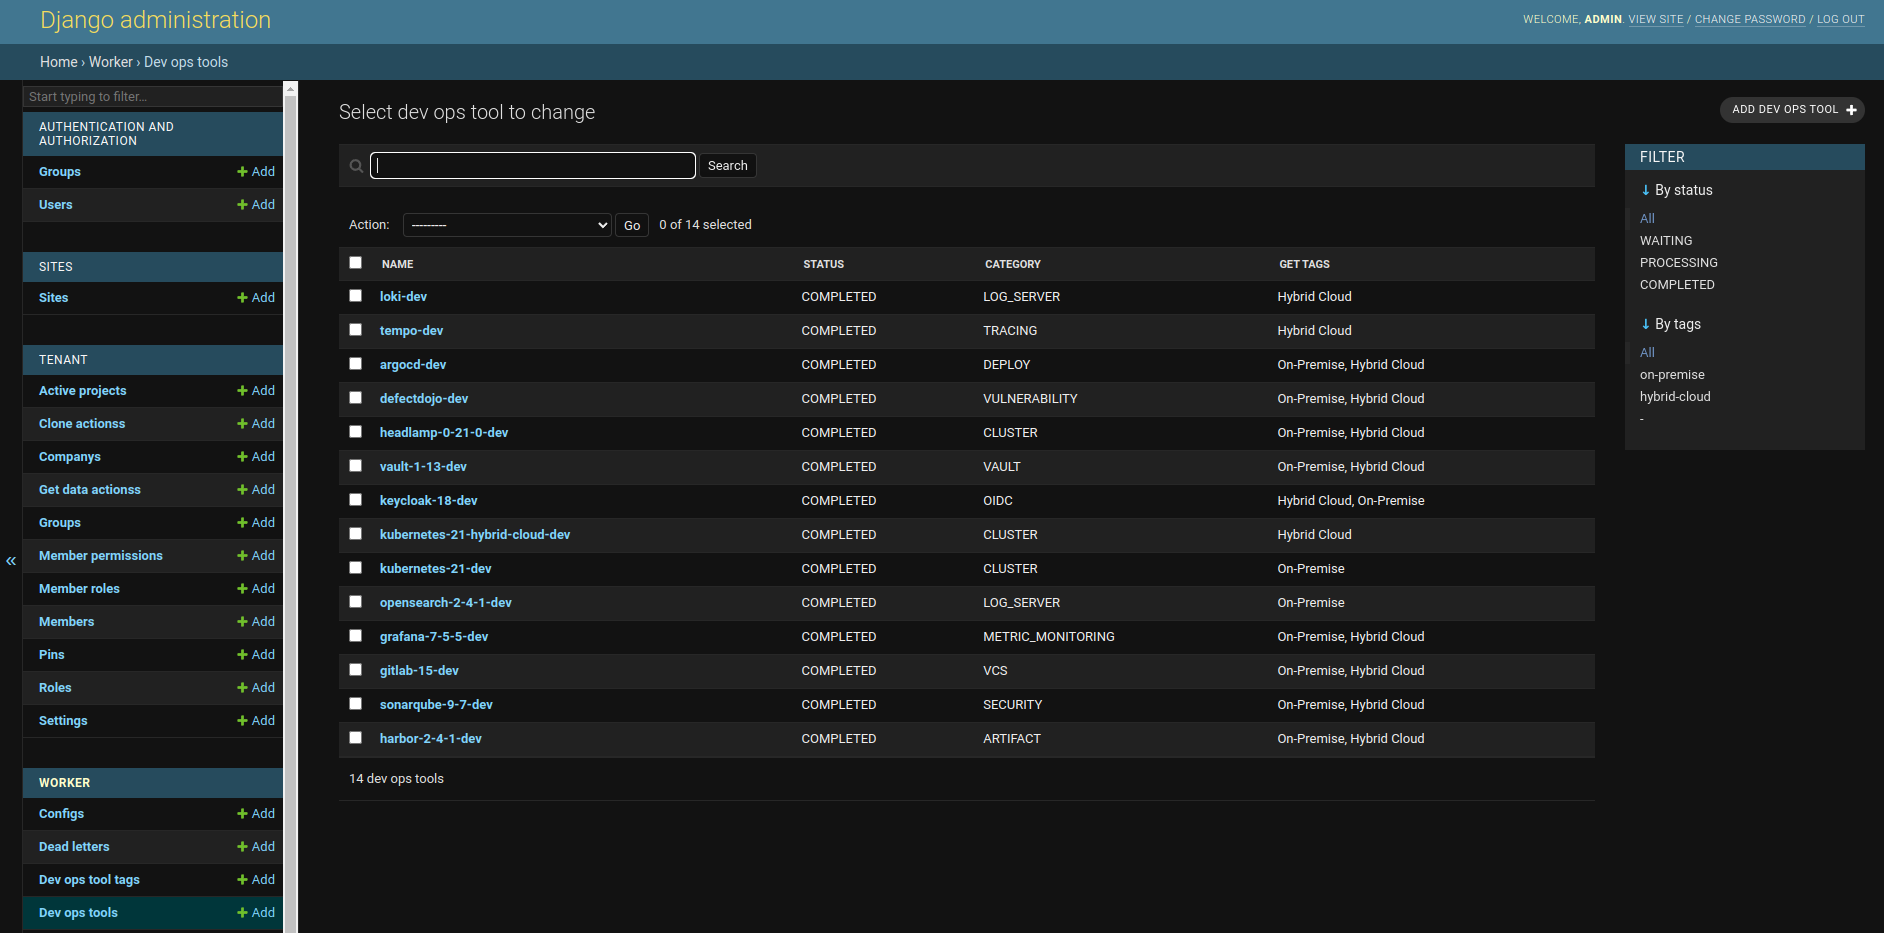Check the harbor-2-4-1-dev row checkbox

(355, 738)
